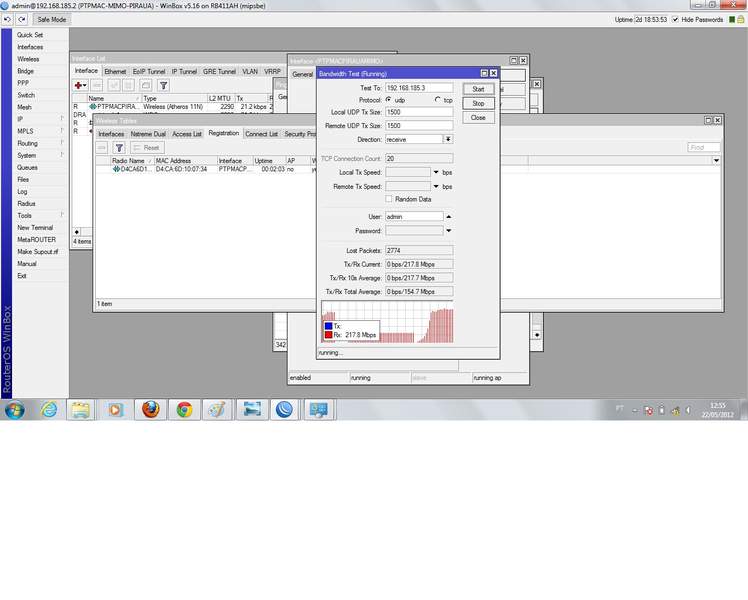Click the remove minus icon in Wireless Tables toolbar
This screenshot has height=600, width=748.
click(102, 148)
